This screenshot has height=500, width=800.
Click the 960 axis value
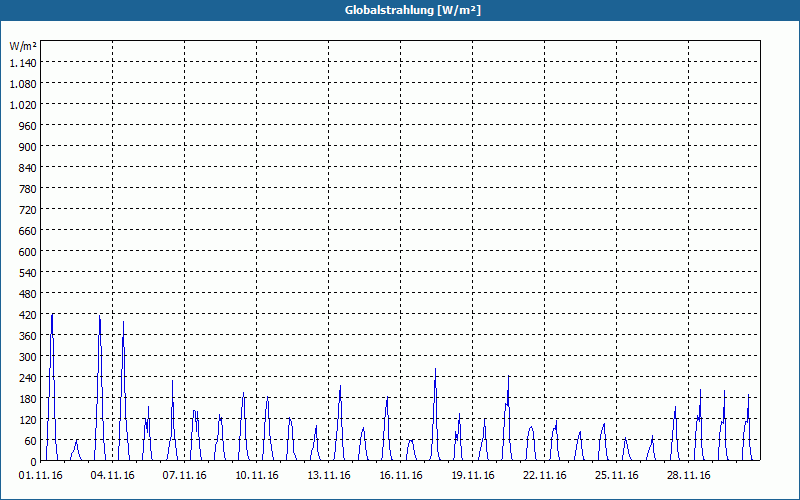(28, 126)
